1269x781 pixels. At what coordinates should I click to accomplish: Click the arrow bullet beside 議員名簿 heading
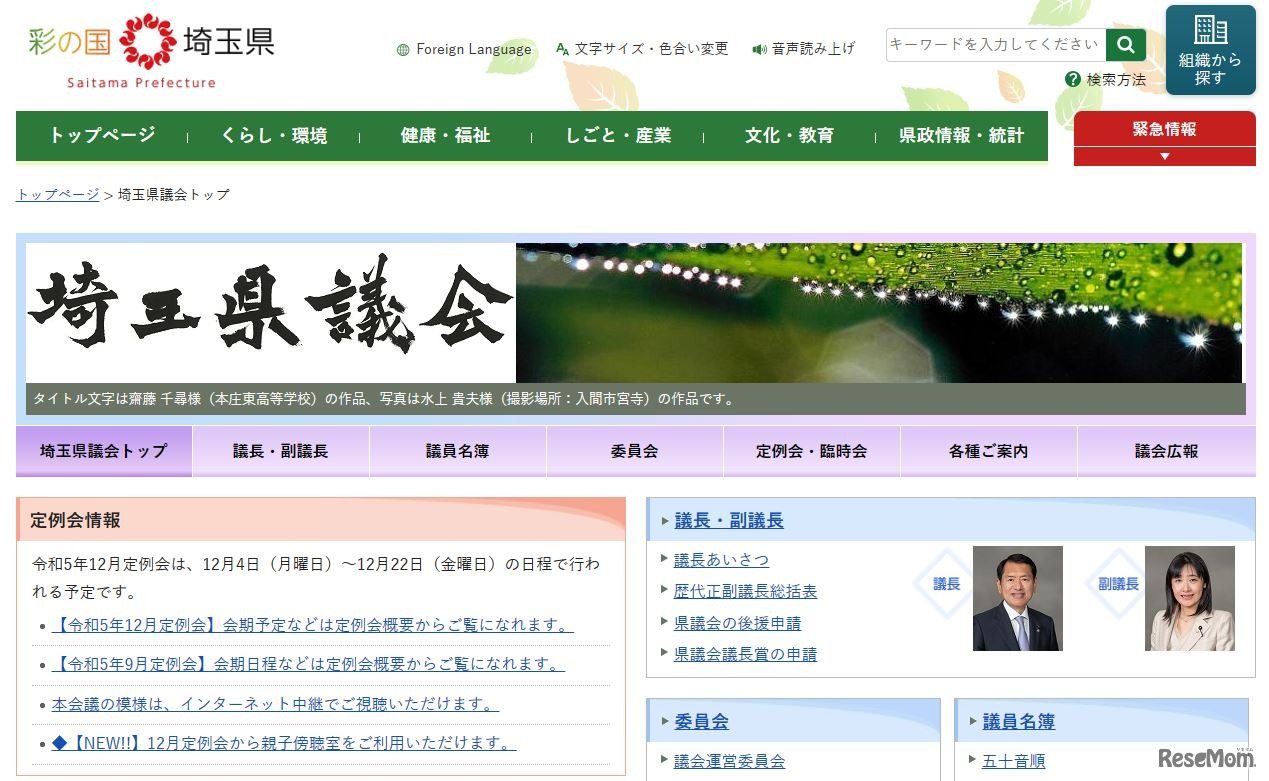973,721
